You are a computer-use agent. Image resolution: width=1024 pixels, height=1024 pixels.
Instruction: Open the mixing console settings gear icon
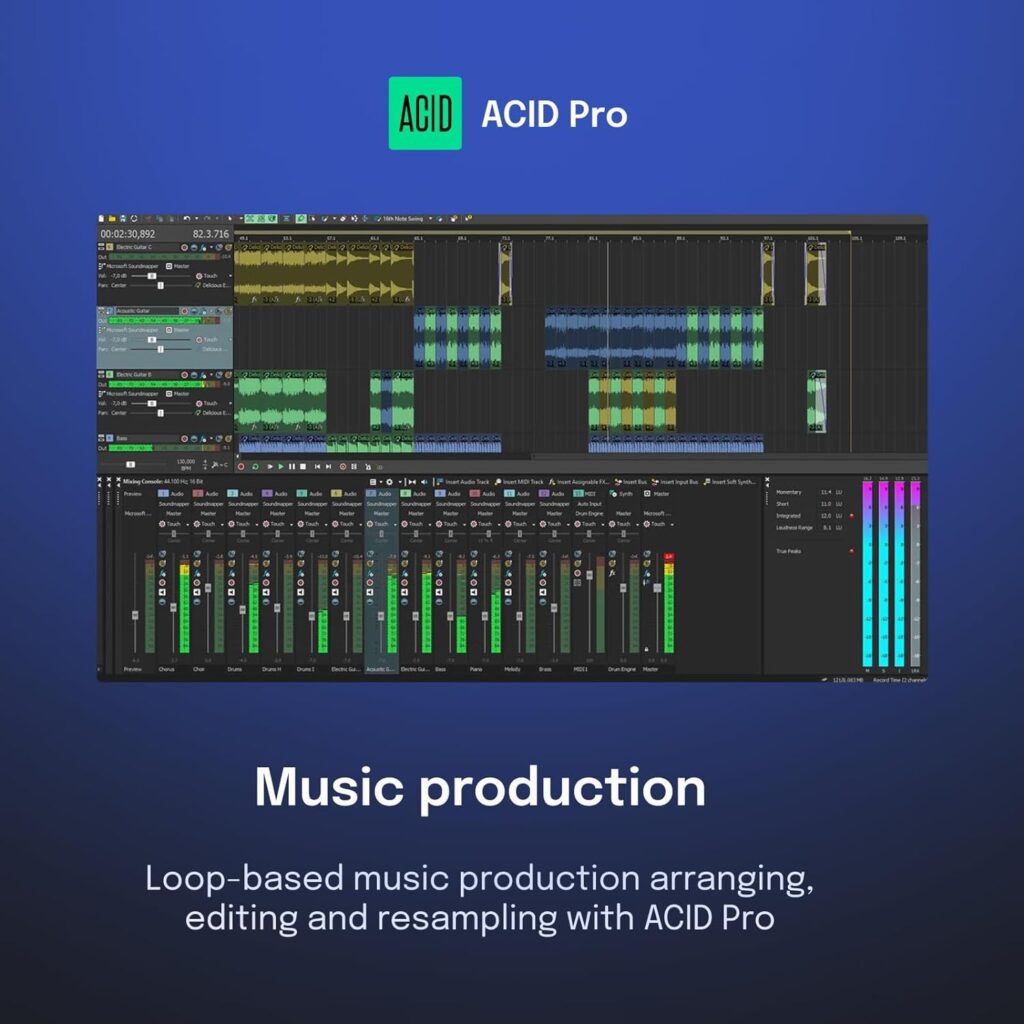388,482
